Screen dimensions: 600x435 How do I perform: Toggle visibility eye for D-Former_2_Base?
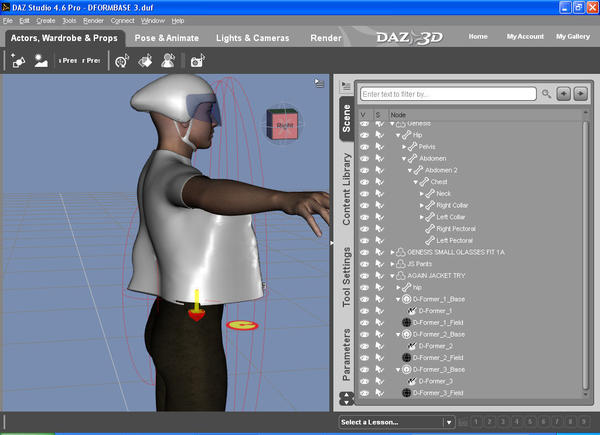364,334
